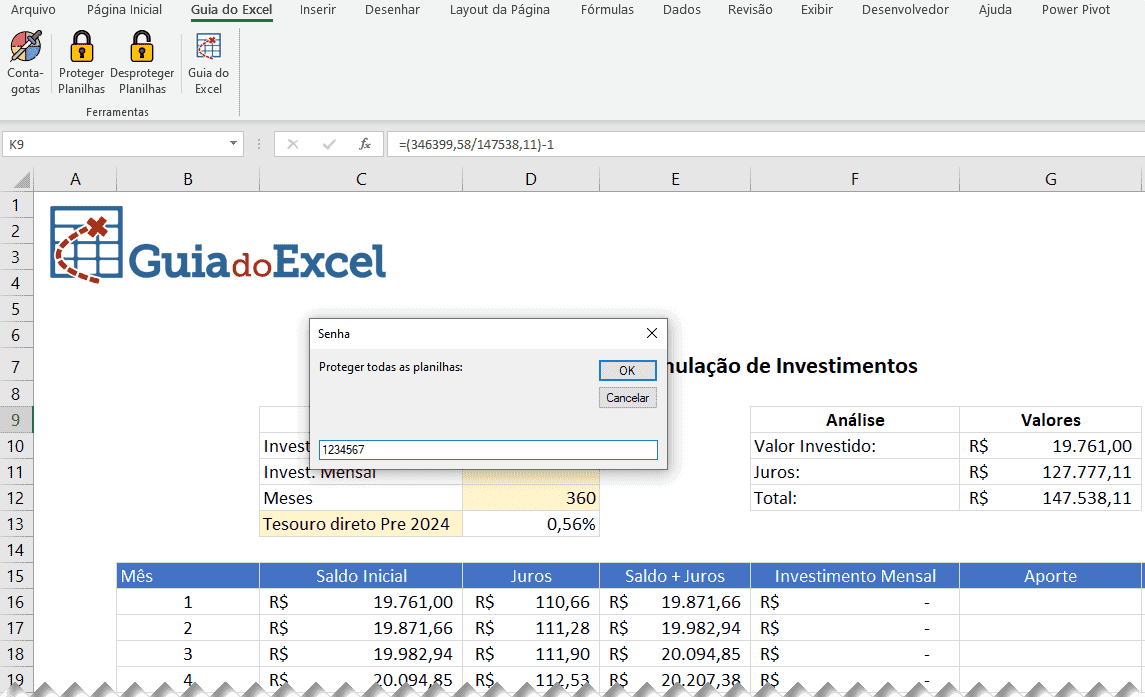
Task: Click the formula bar cancel X icon
Action: (x=293, y=144)
